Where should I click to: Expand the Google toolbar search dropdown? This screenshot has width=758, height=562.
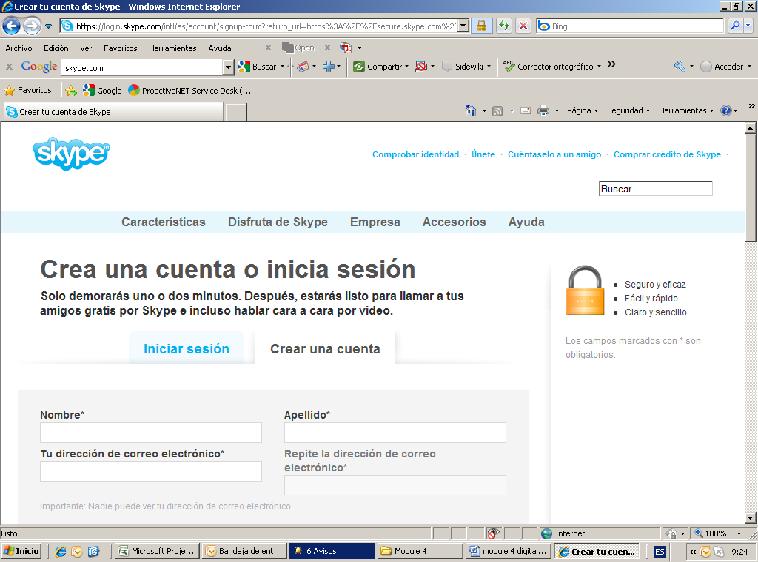tap(229, 67)
